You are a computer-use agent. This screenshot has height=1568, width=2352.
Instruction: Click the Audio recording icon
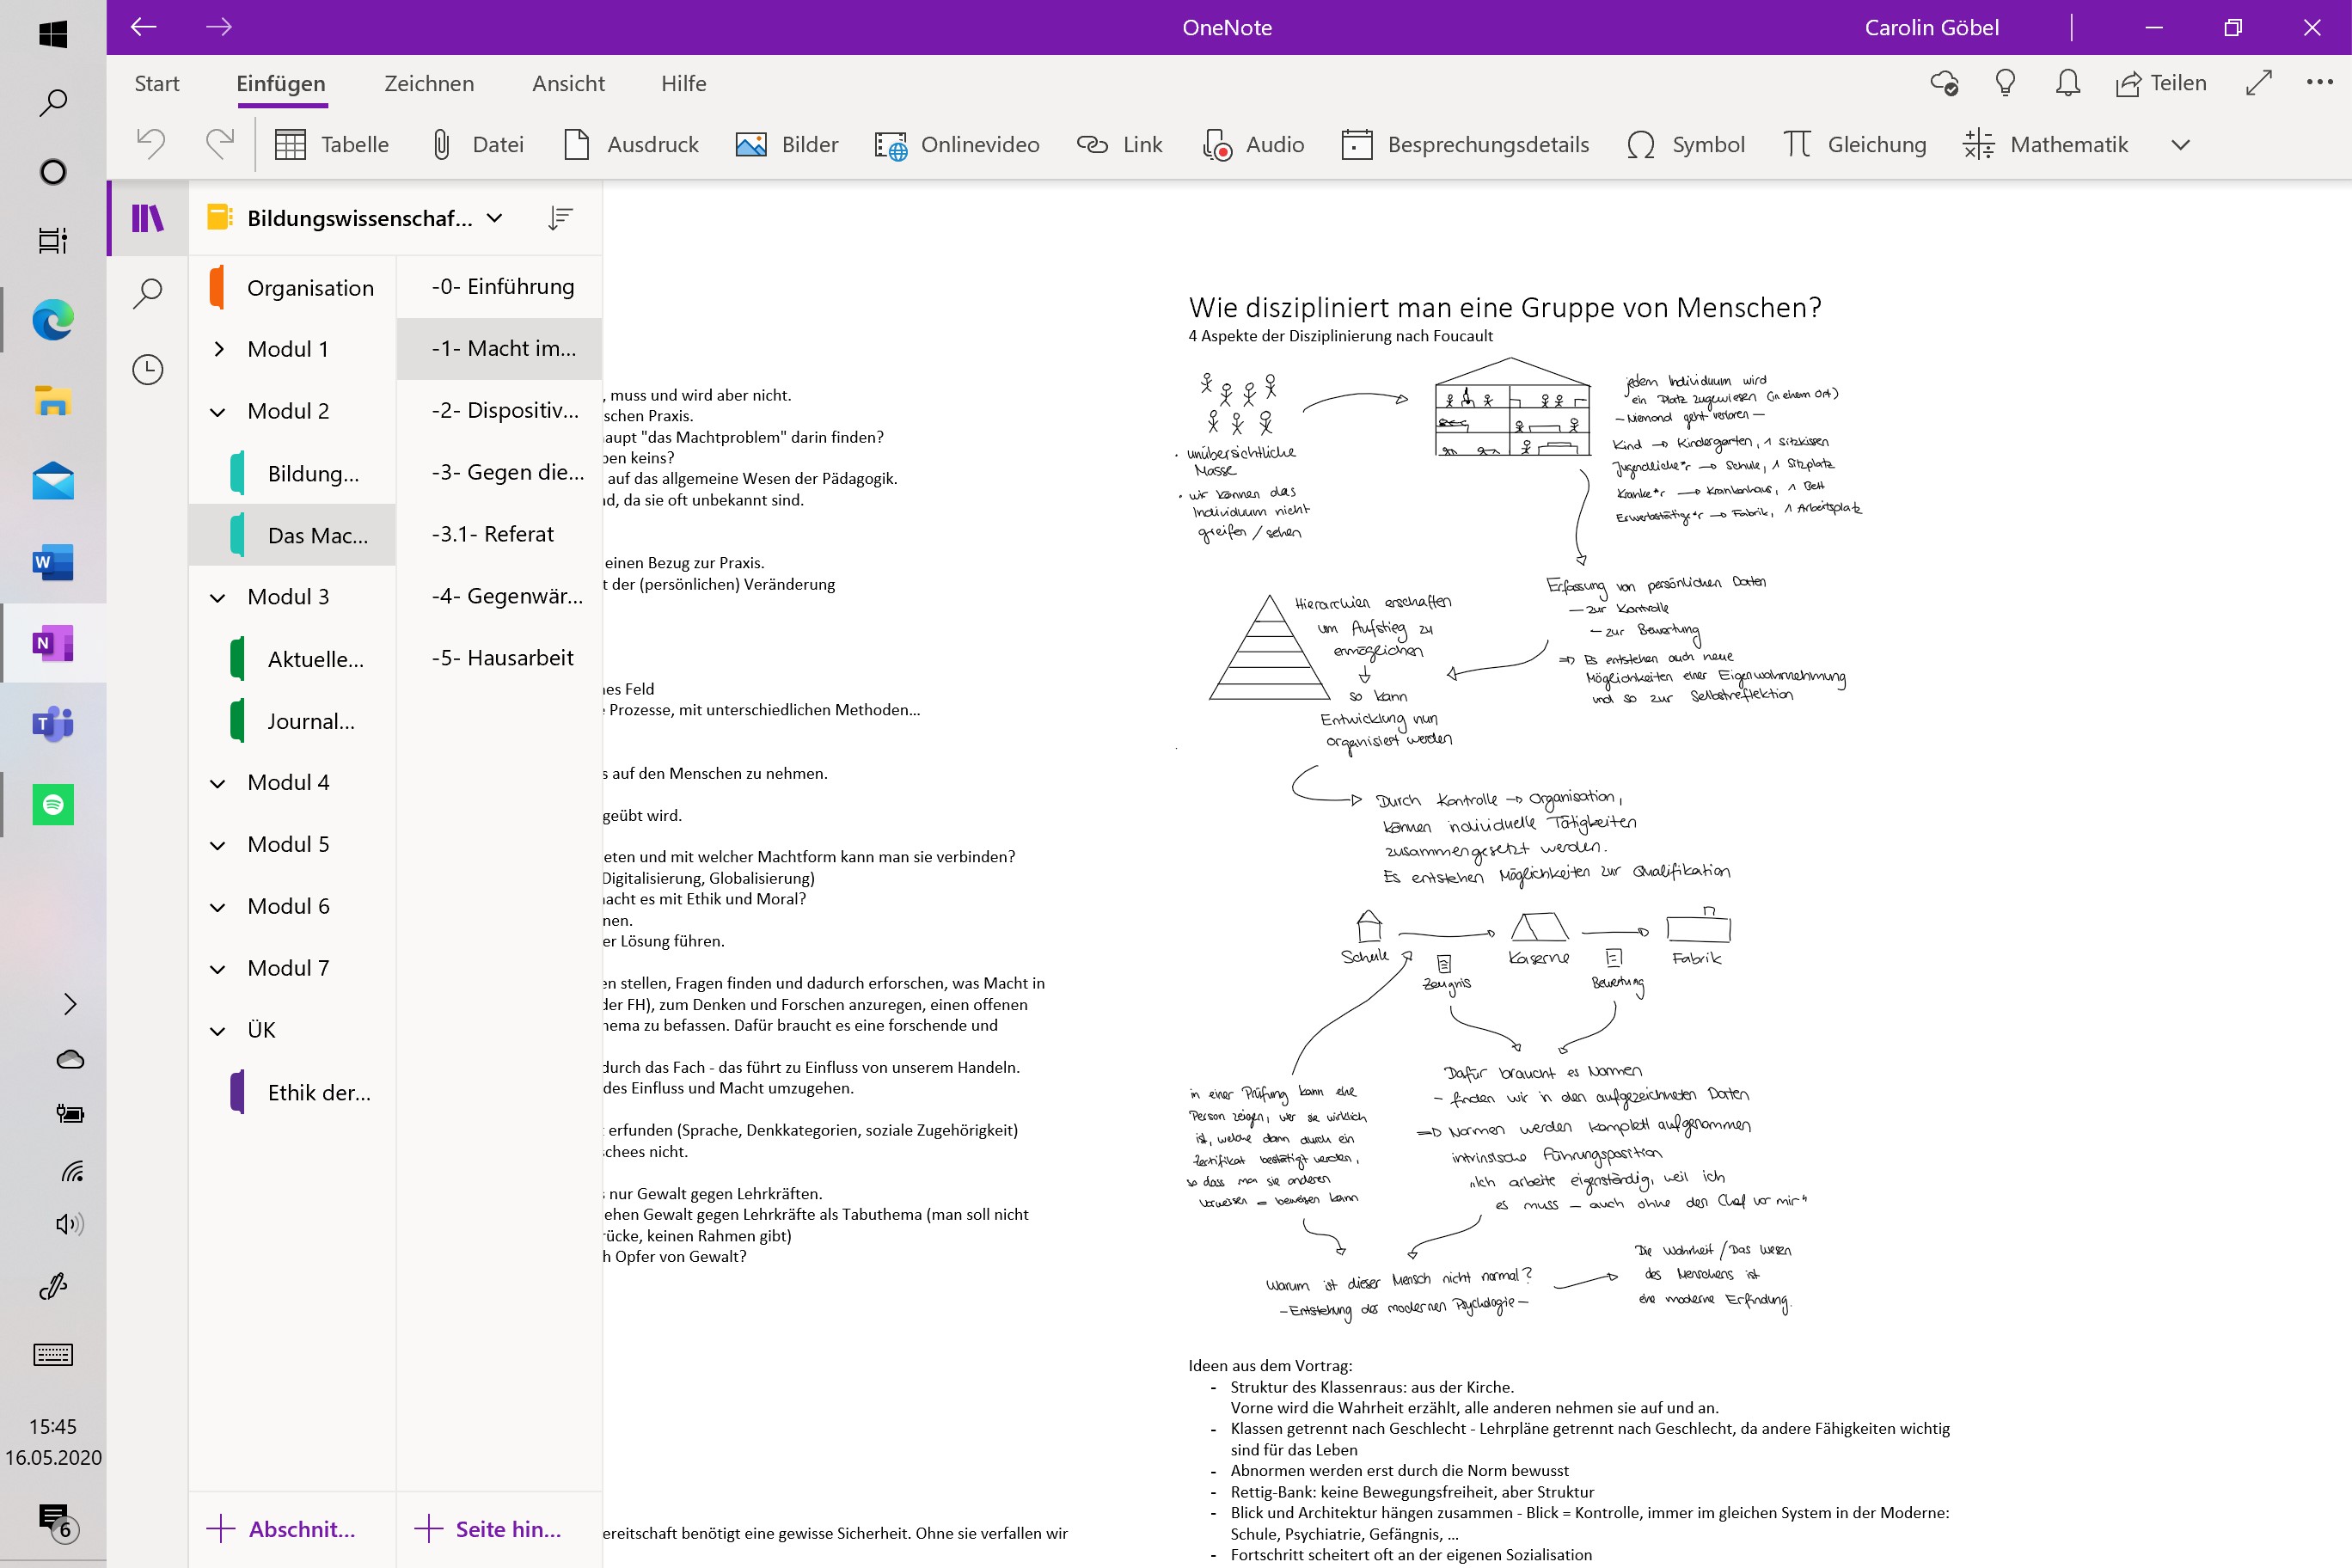coord(1216,145)
